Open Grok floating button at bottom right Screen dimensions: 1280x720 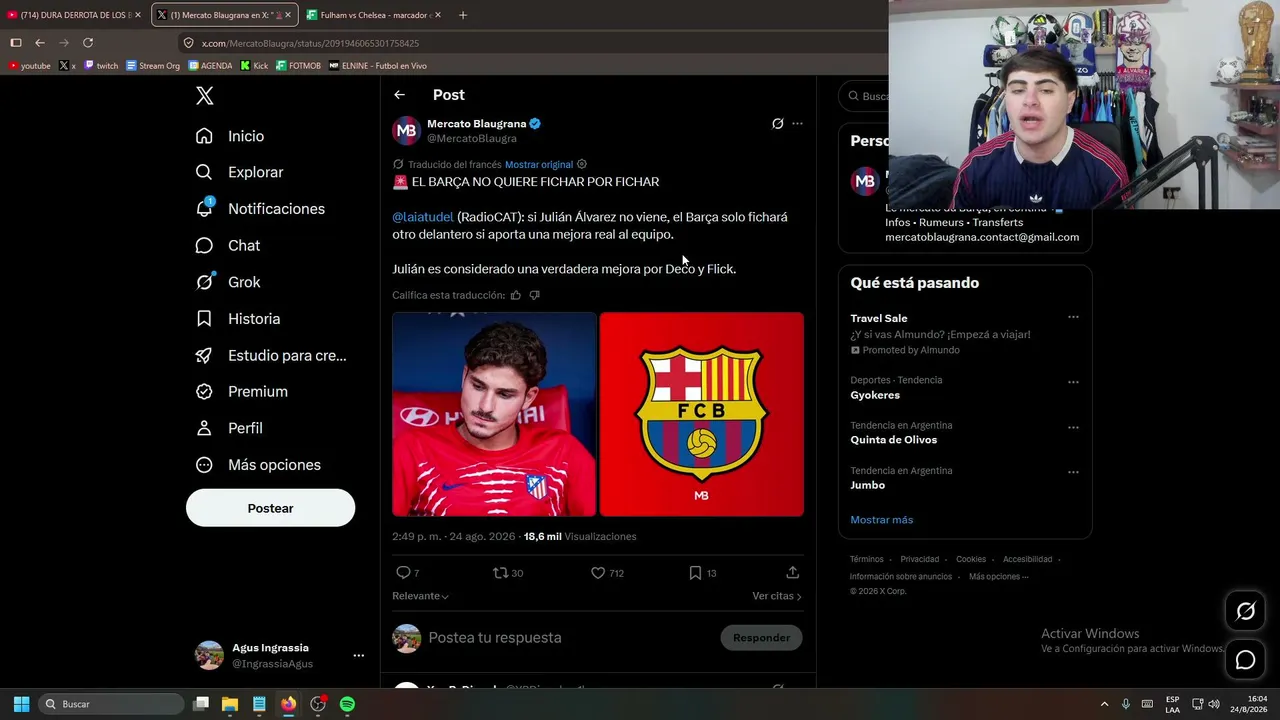tap(1245, 611)
